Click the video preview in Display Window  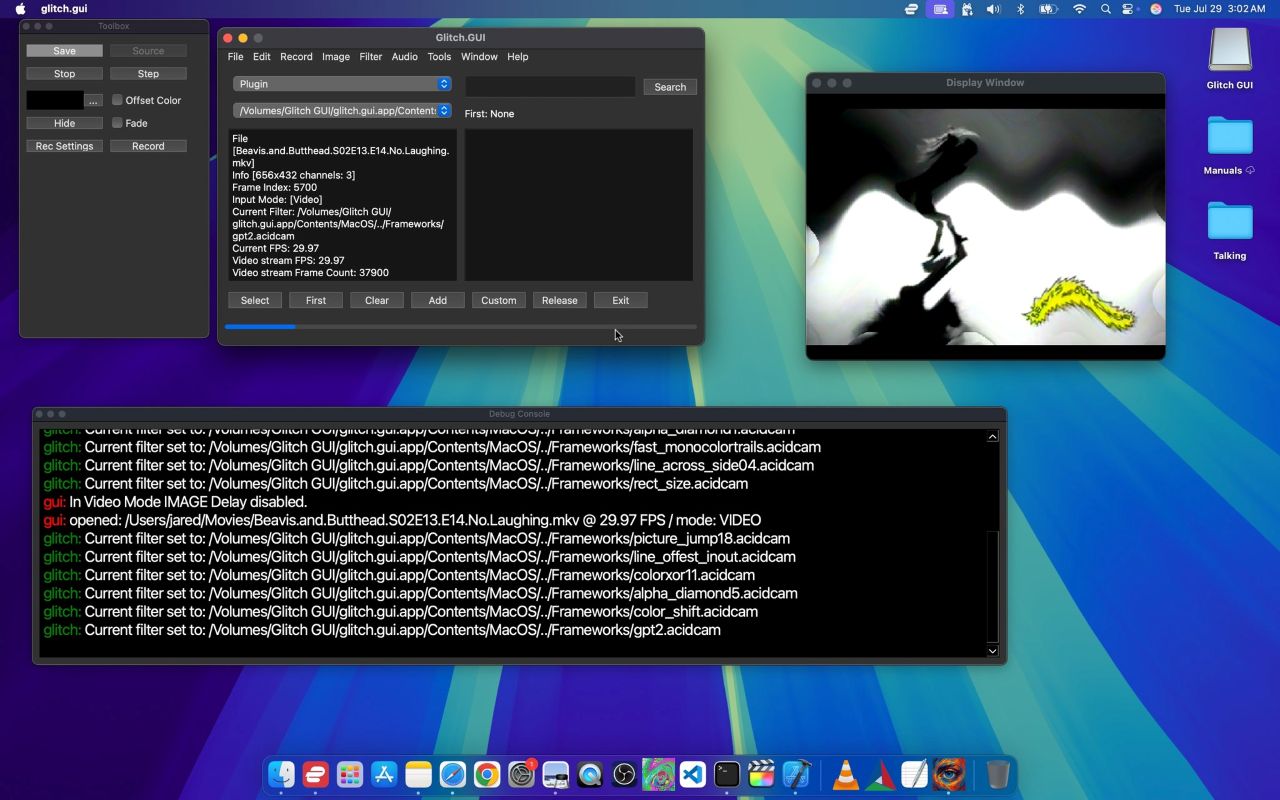[x=985, y=227]
